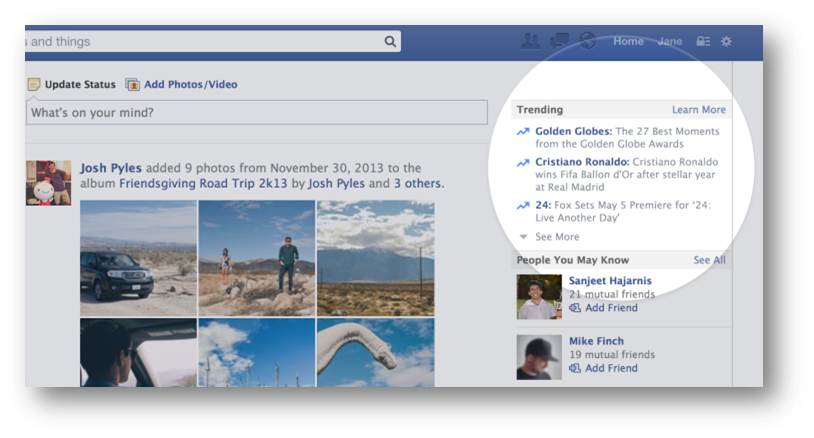Screen dimensions: 814x438
Task: Open the 24 trending topic link
Action: pos(543,205)
